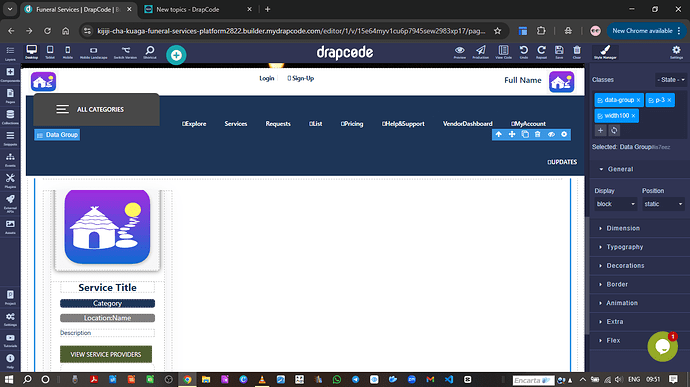
Task: Open the chat support bubble
Action: (x=662, y=347)
